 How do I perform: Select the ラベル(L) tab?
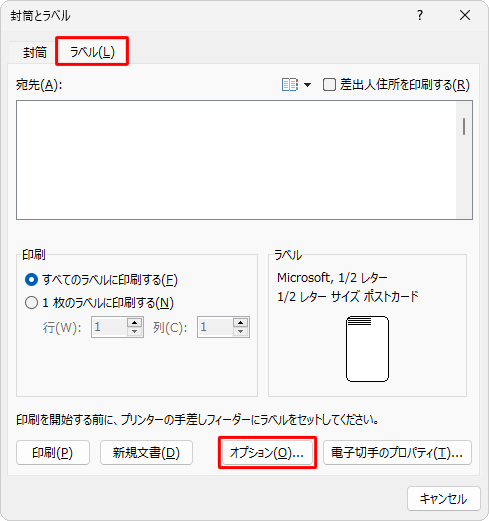(92, 52)
